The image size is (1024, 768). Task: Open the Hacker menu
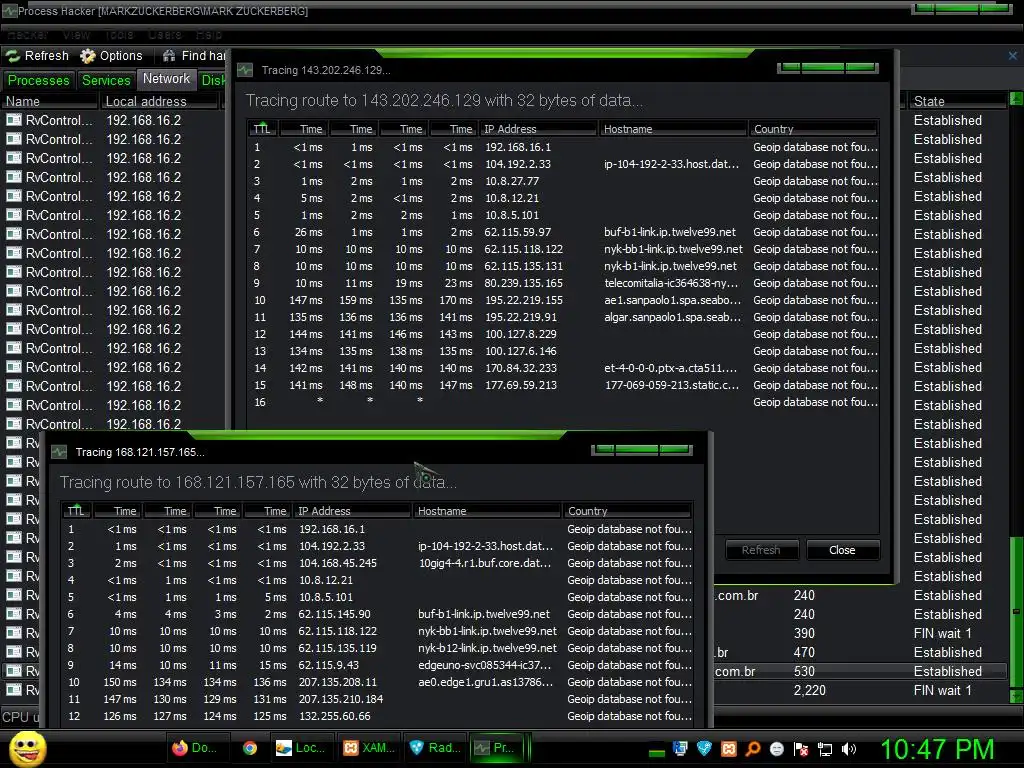27,35
